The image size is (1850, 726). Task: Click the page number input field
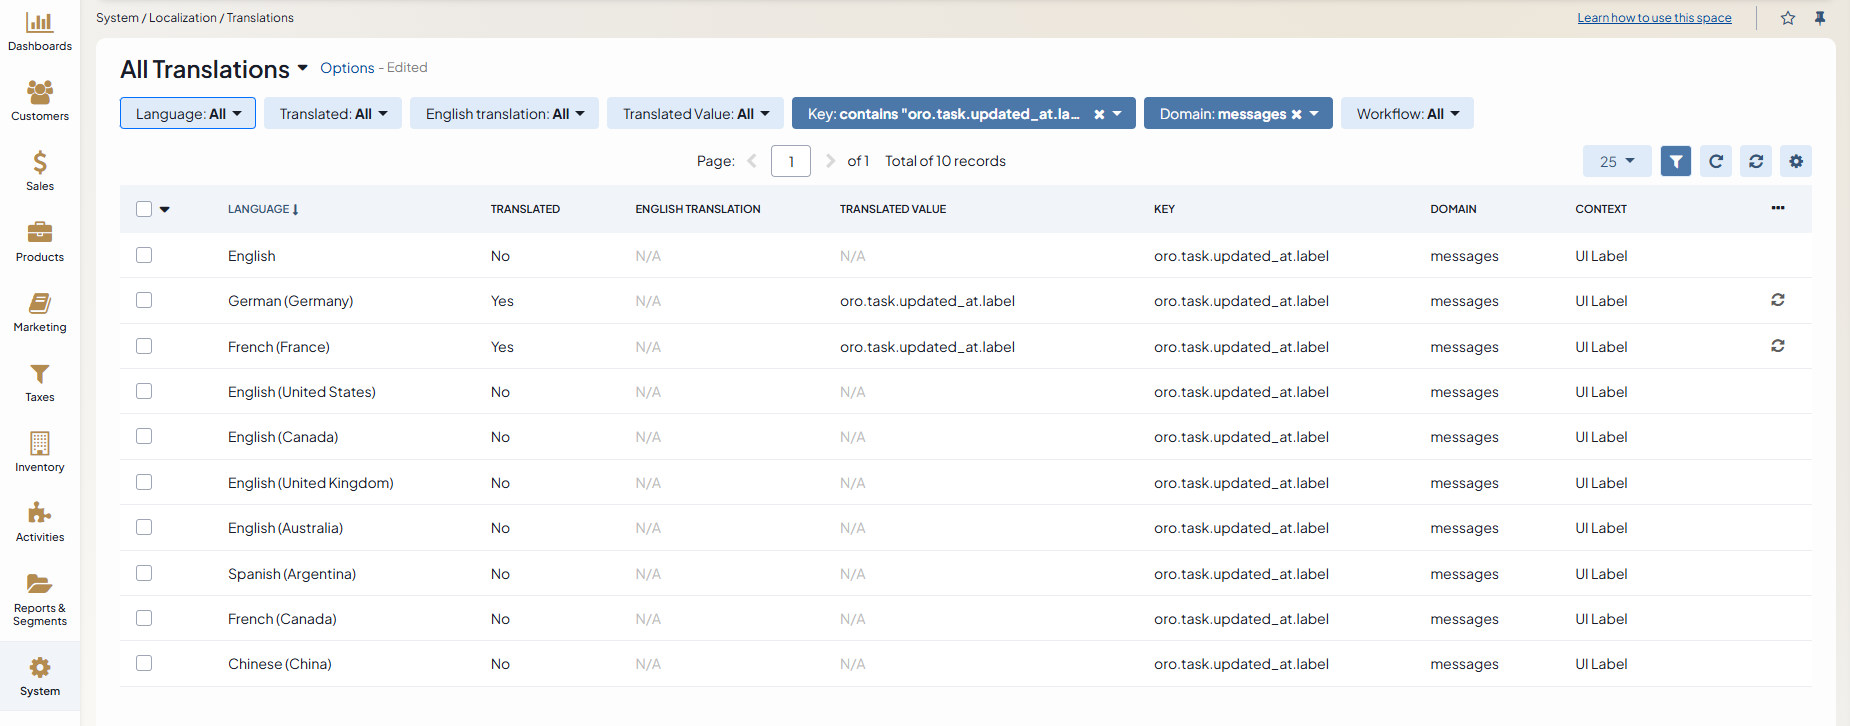790,161
